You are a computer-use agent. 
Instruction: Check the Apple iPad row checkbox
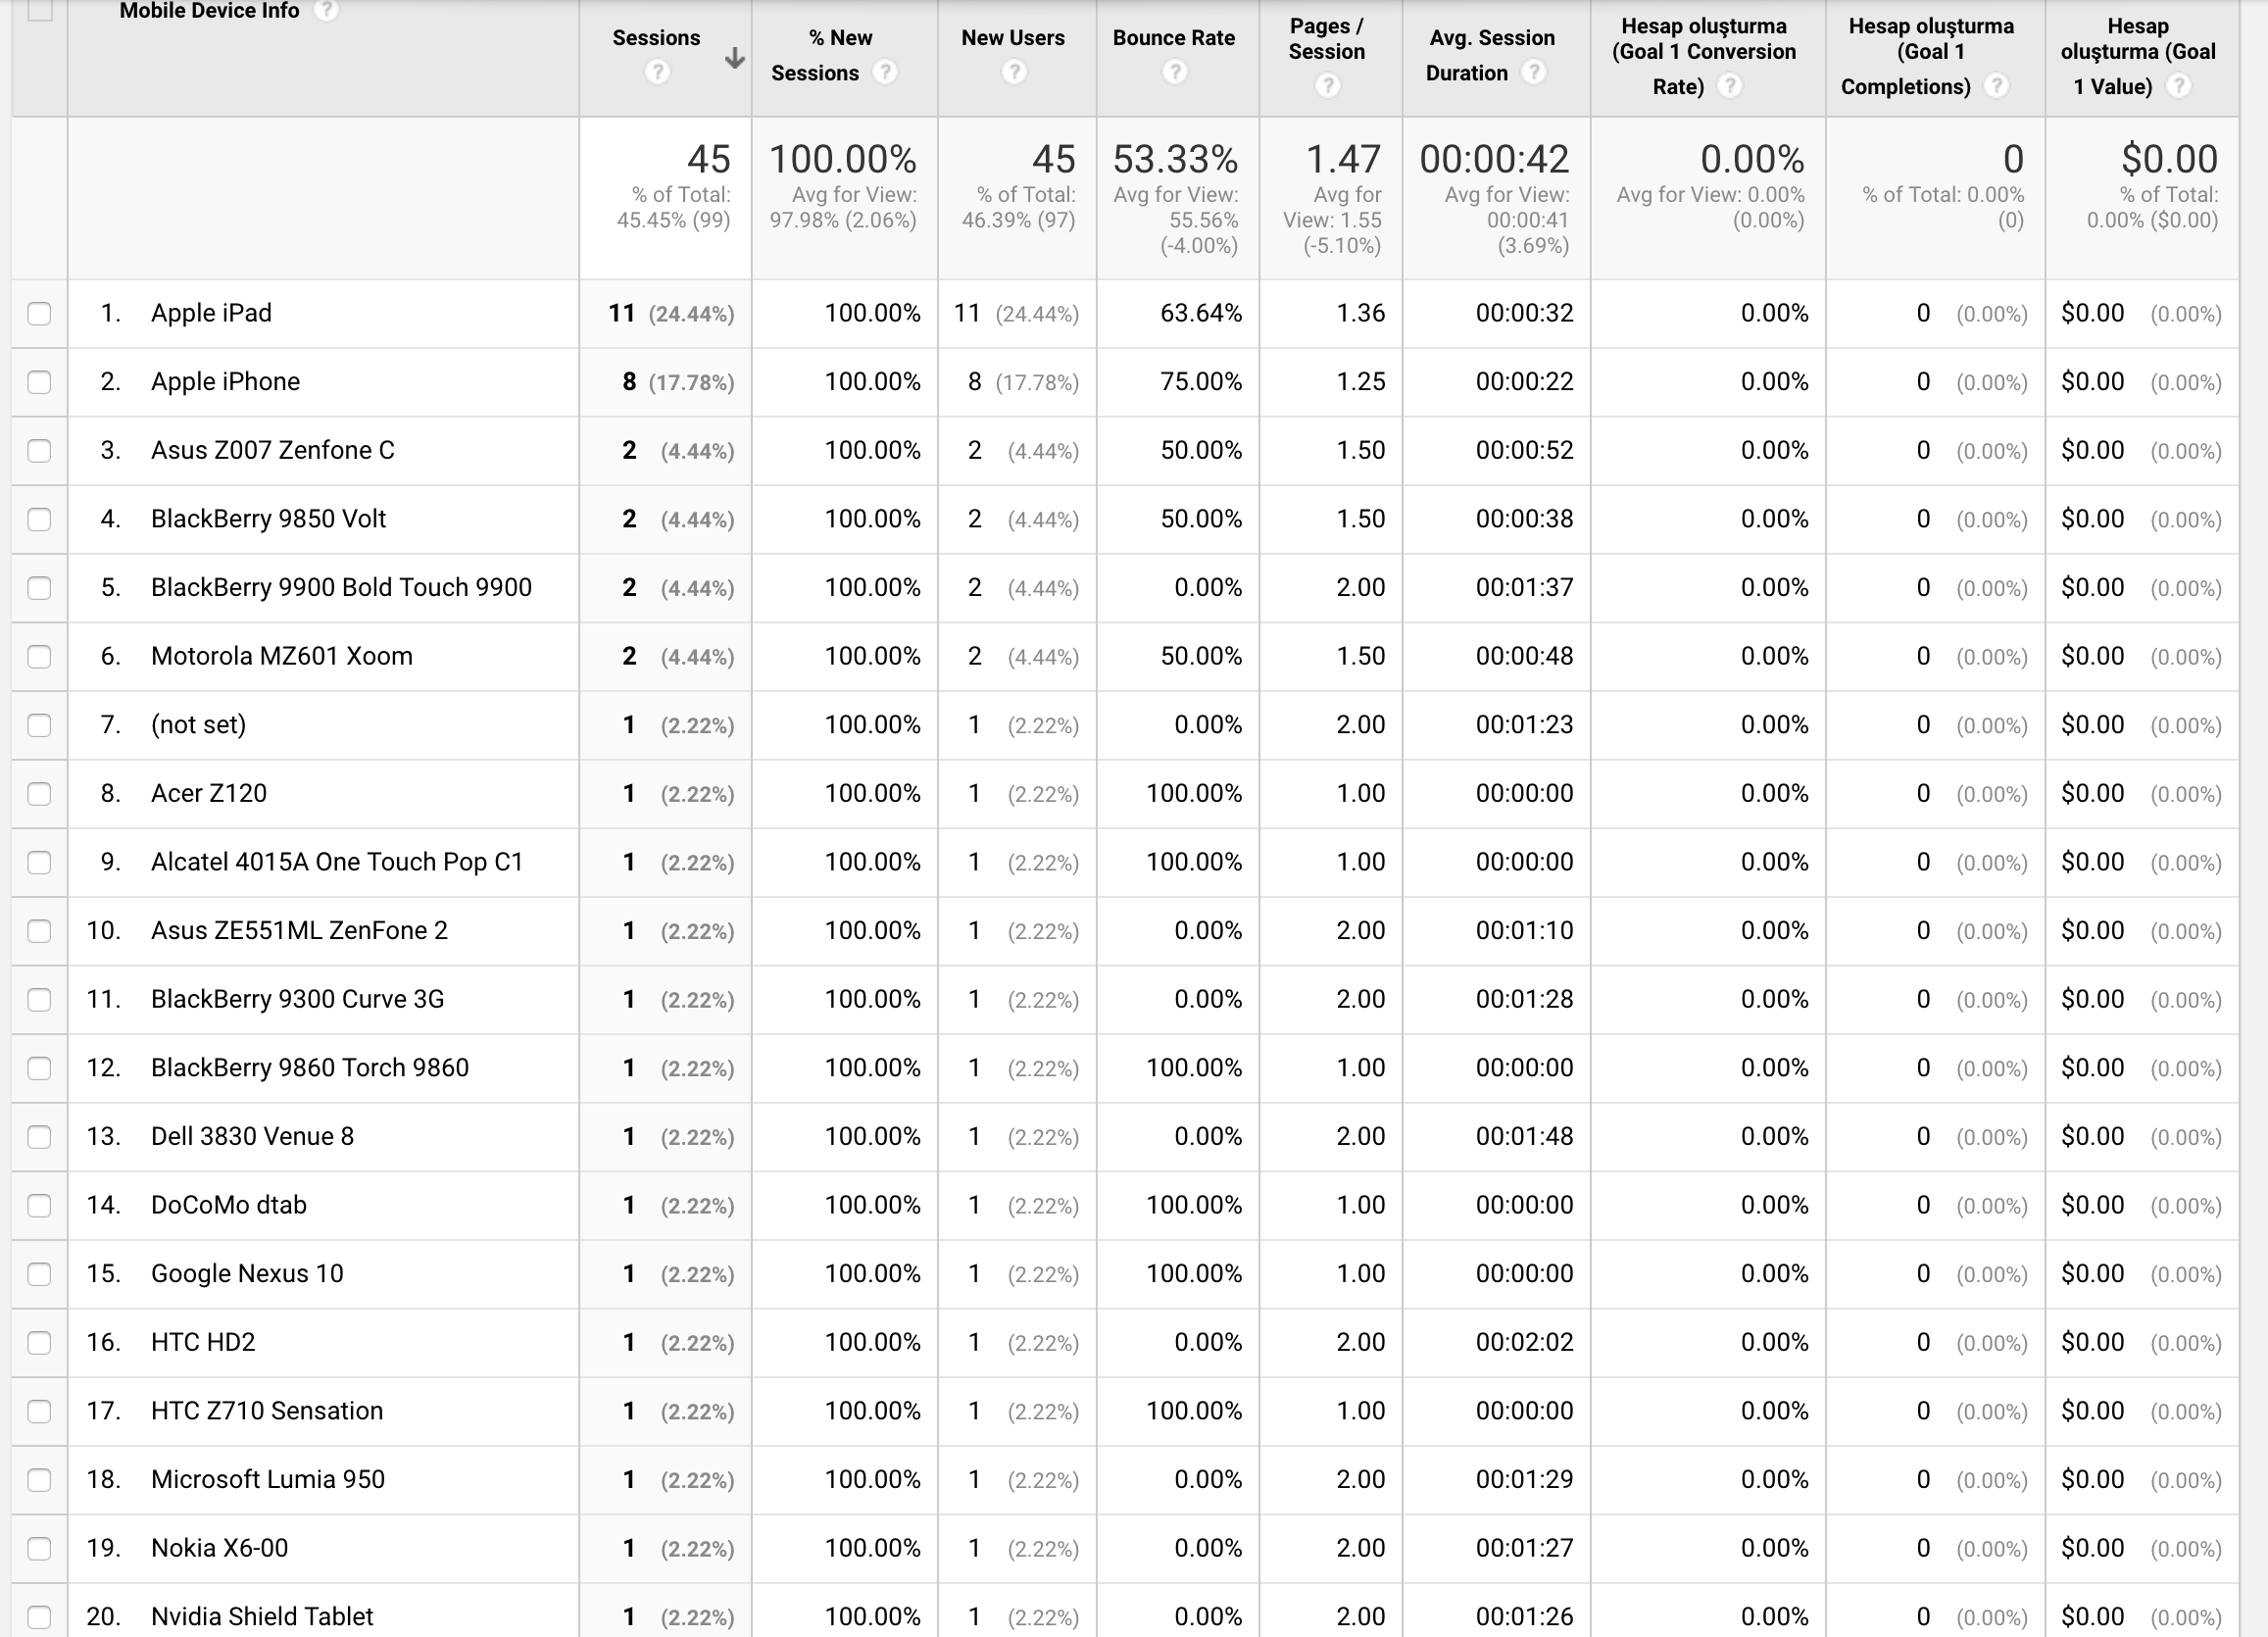39,314
